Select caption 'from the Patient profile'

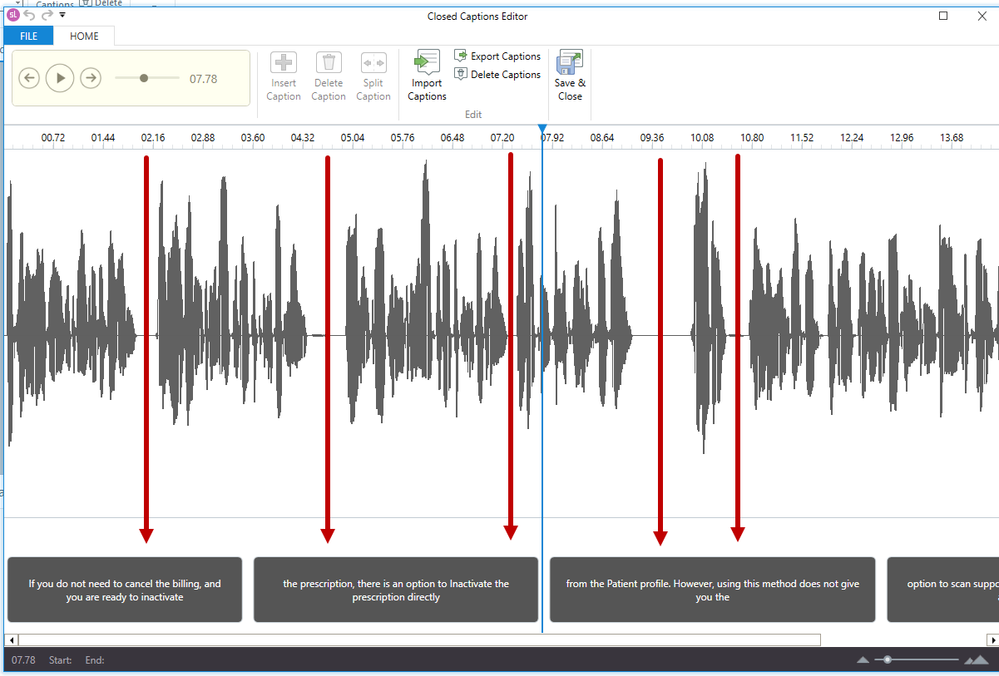click(x=712, y=590)
